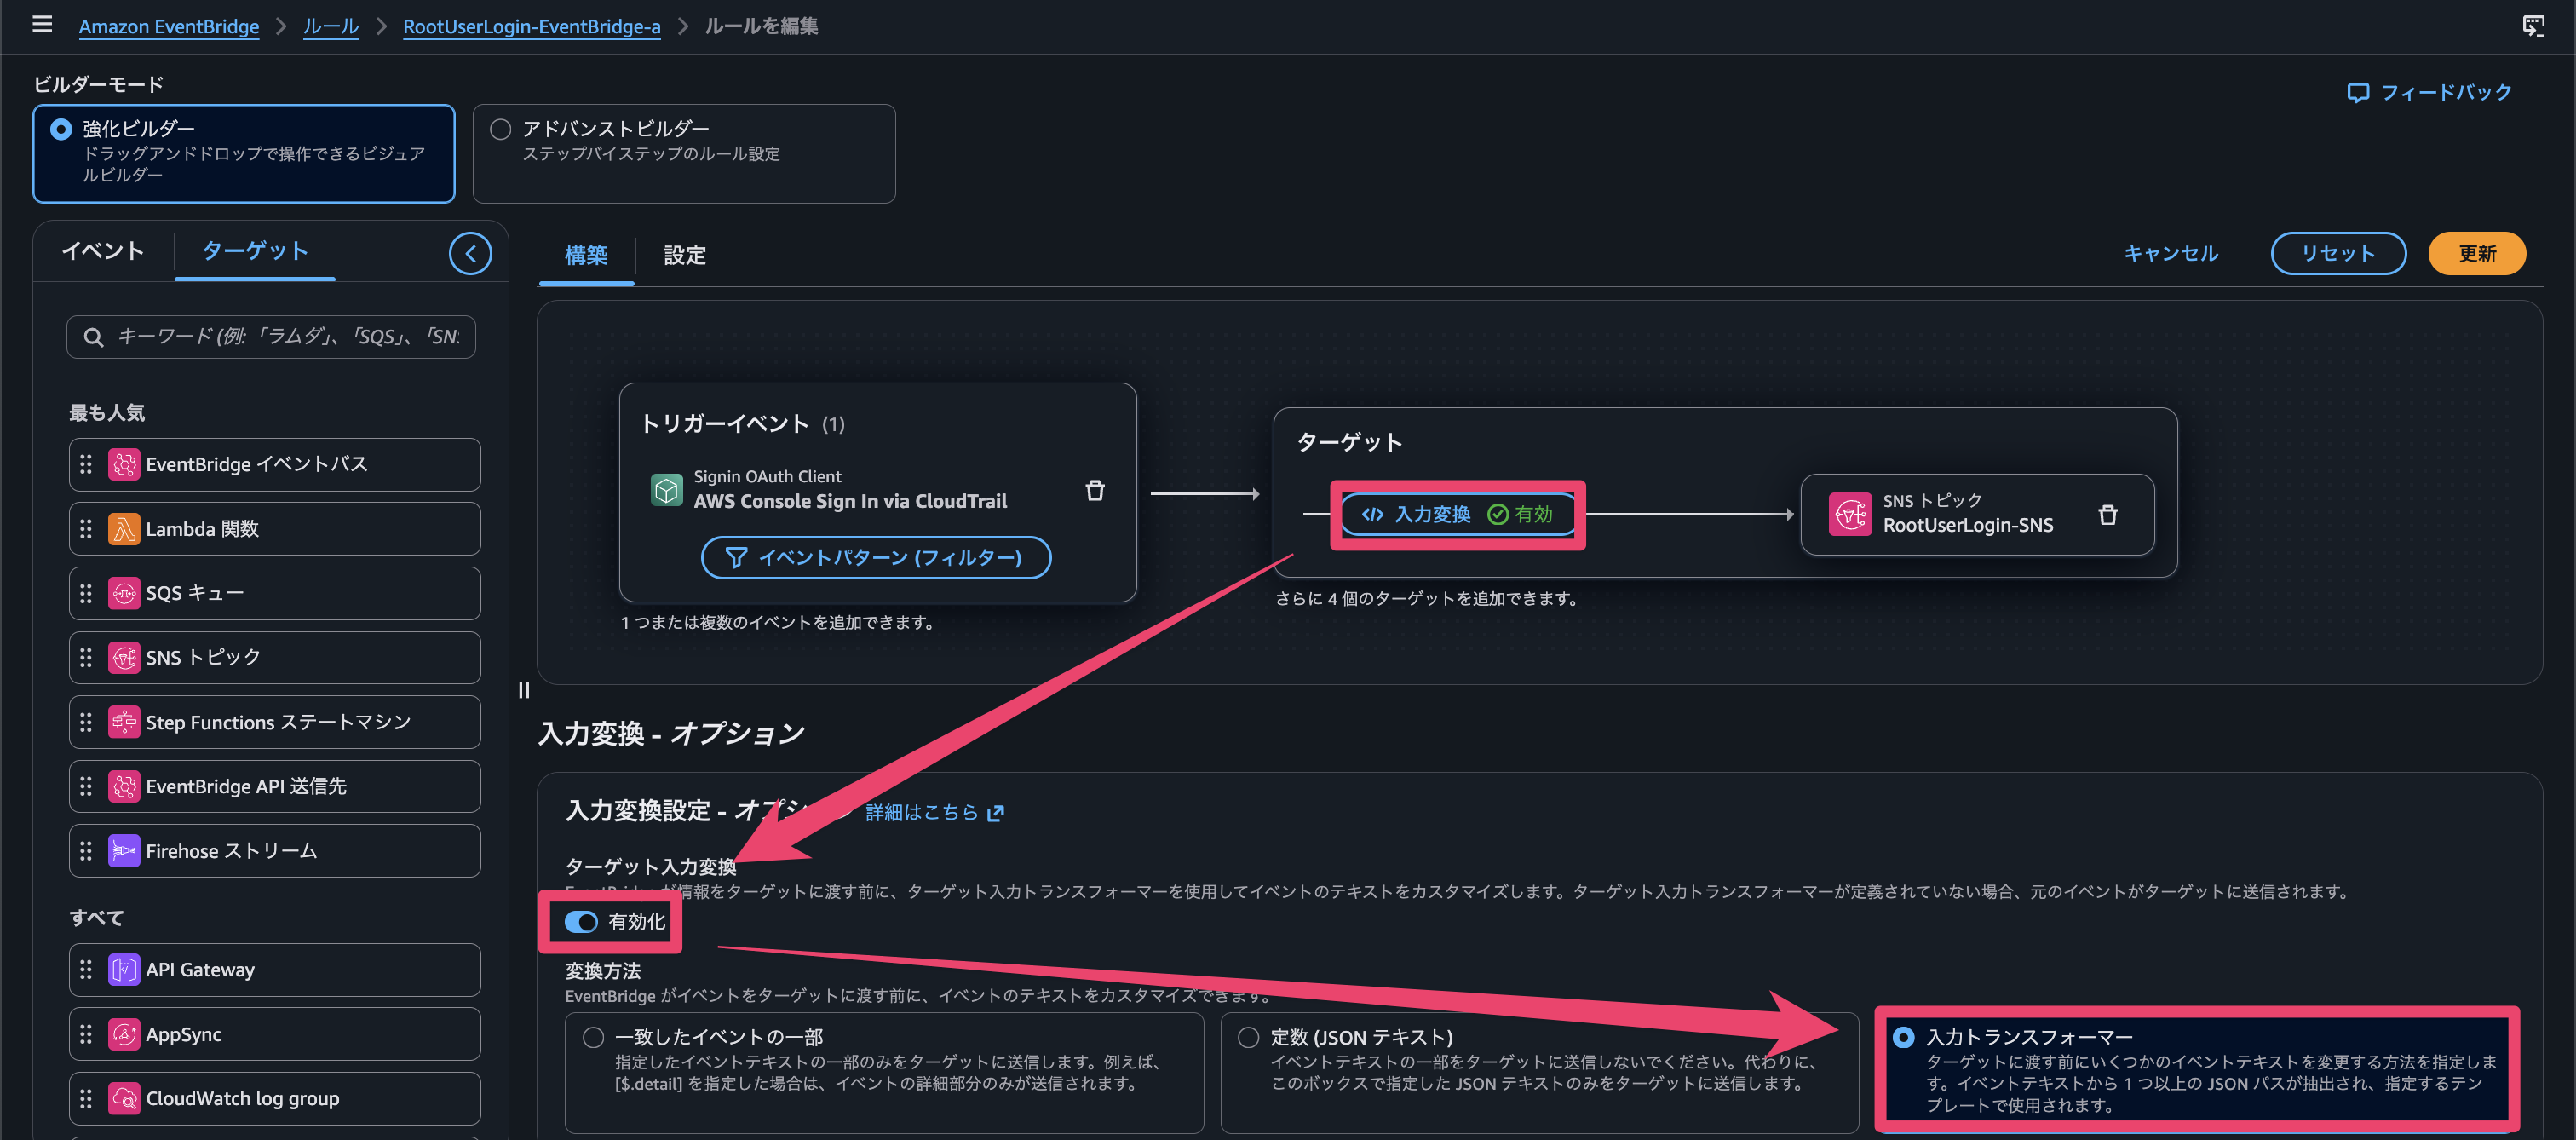Grab the drag handle of Step Functions row
This screenshot has width=2576, height=1140.
tap(86, 722)
